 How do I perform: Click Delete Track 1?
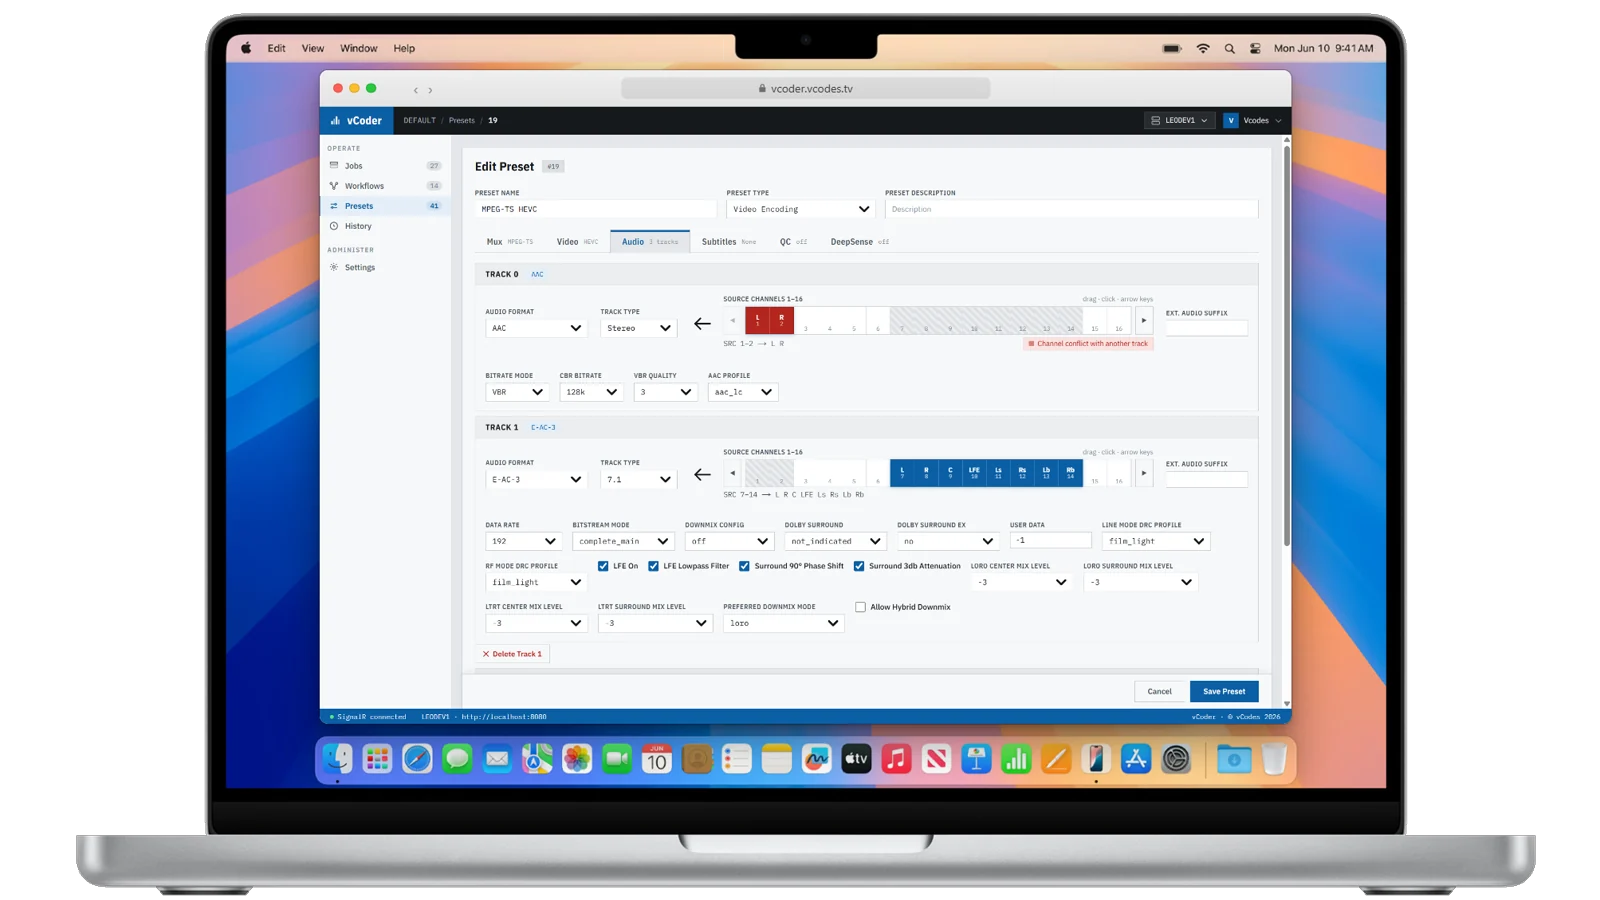[513, 654]
